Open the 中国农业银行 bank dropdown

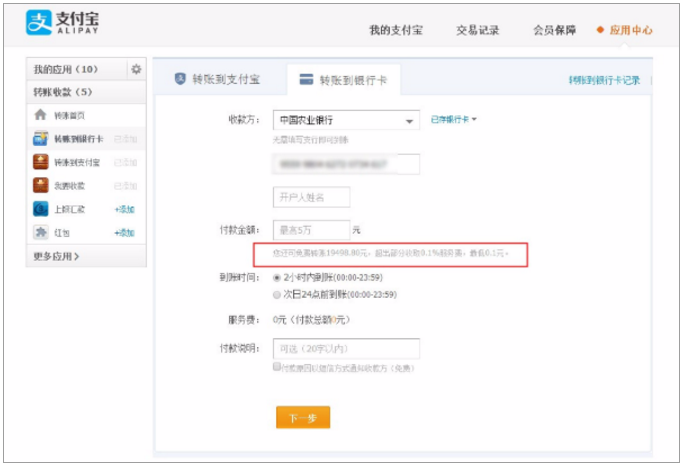[346, 120]
